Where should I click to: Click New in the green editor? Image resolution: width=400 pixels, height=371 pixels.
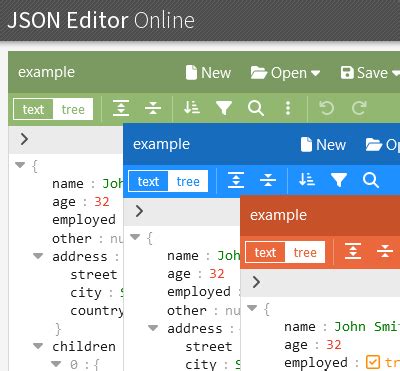pos(208,73)
